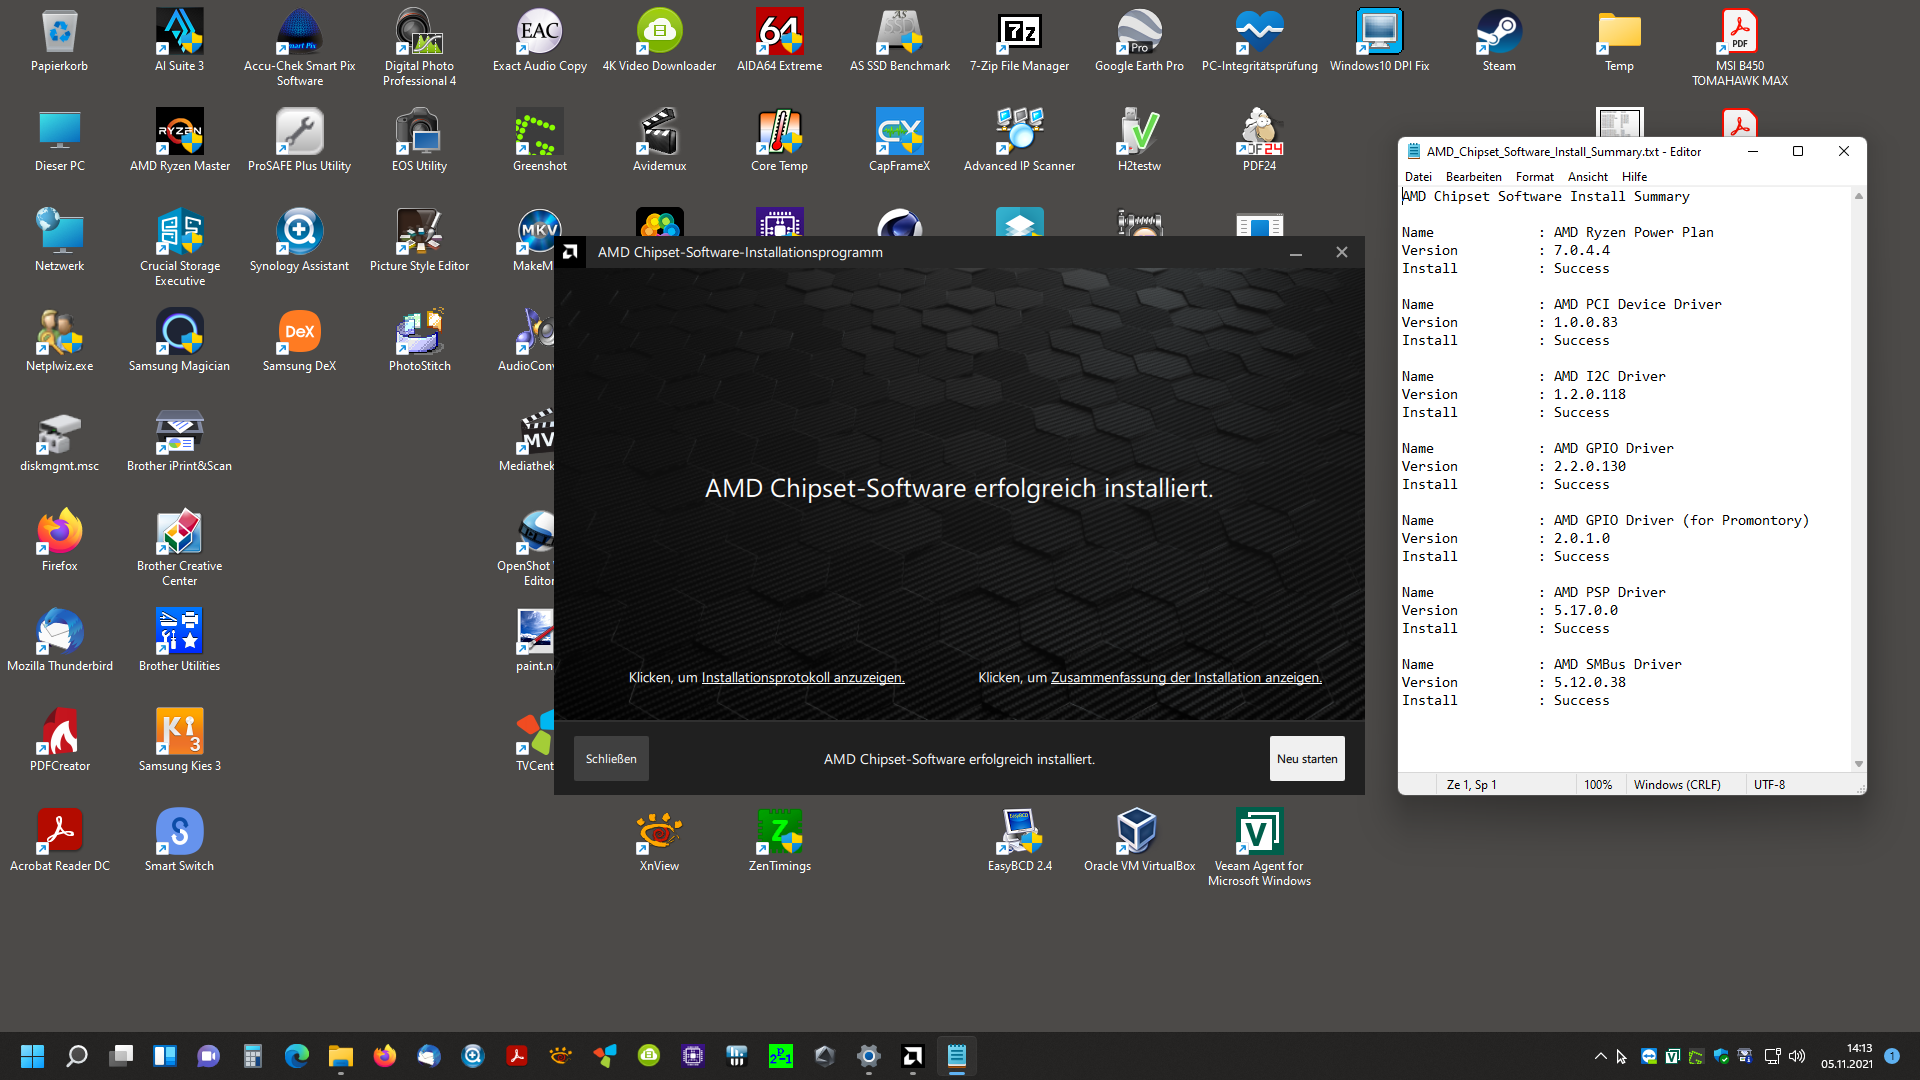
Task: Click the Windows Start button in taskbar
Action: pyautogui.click(x=32, y=1056)
